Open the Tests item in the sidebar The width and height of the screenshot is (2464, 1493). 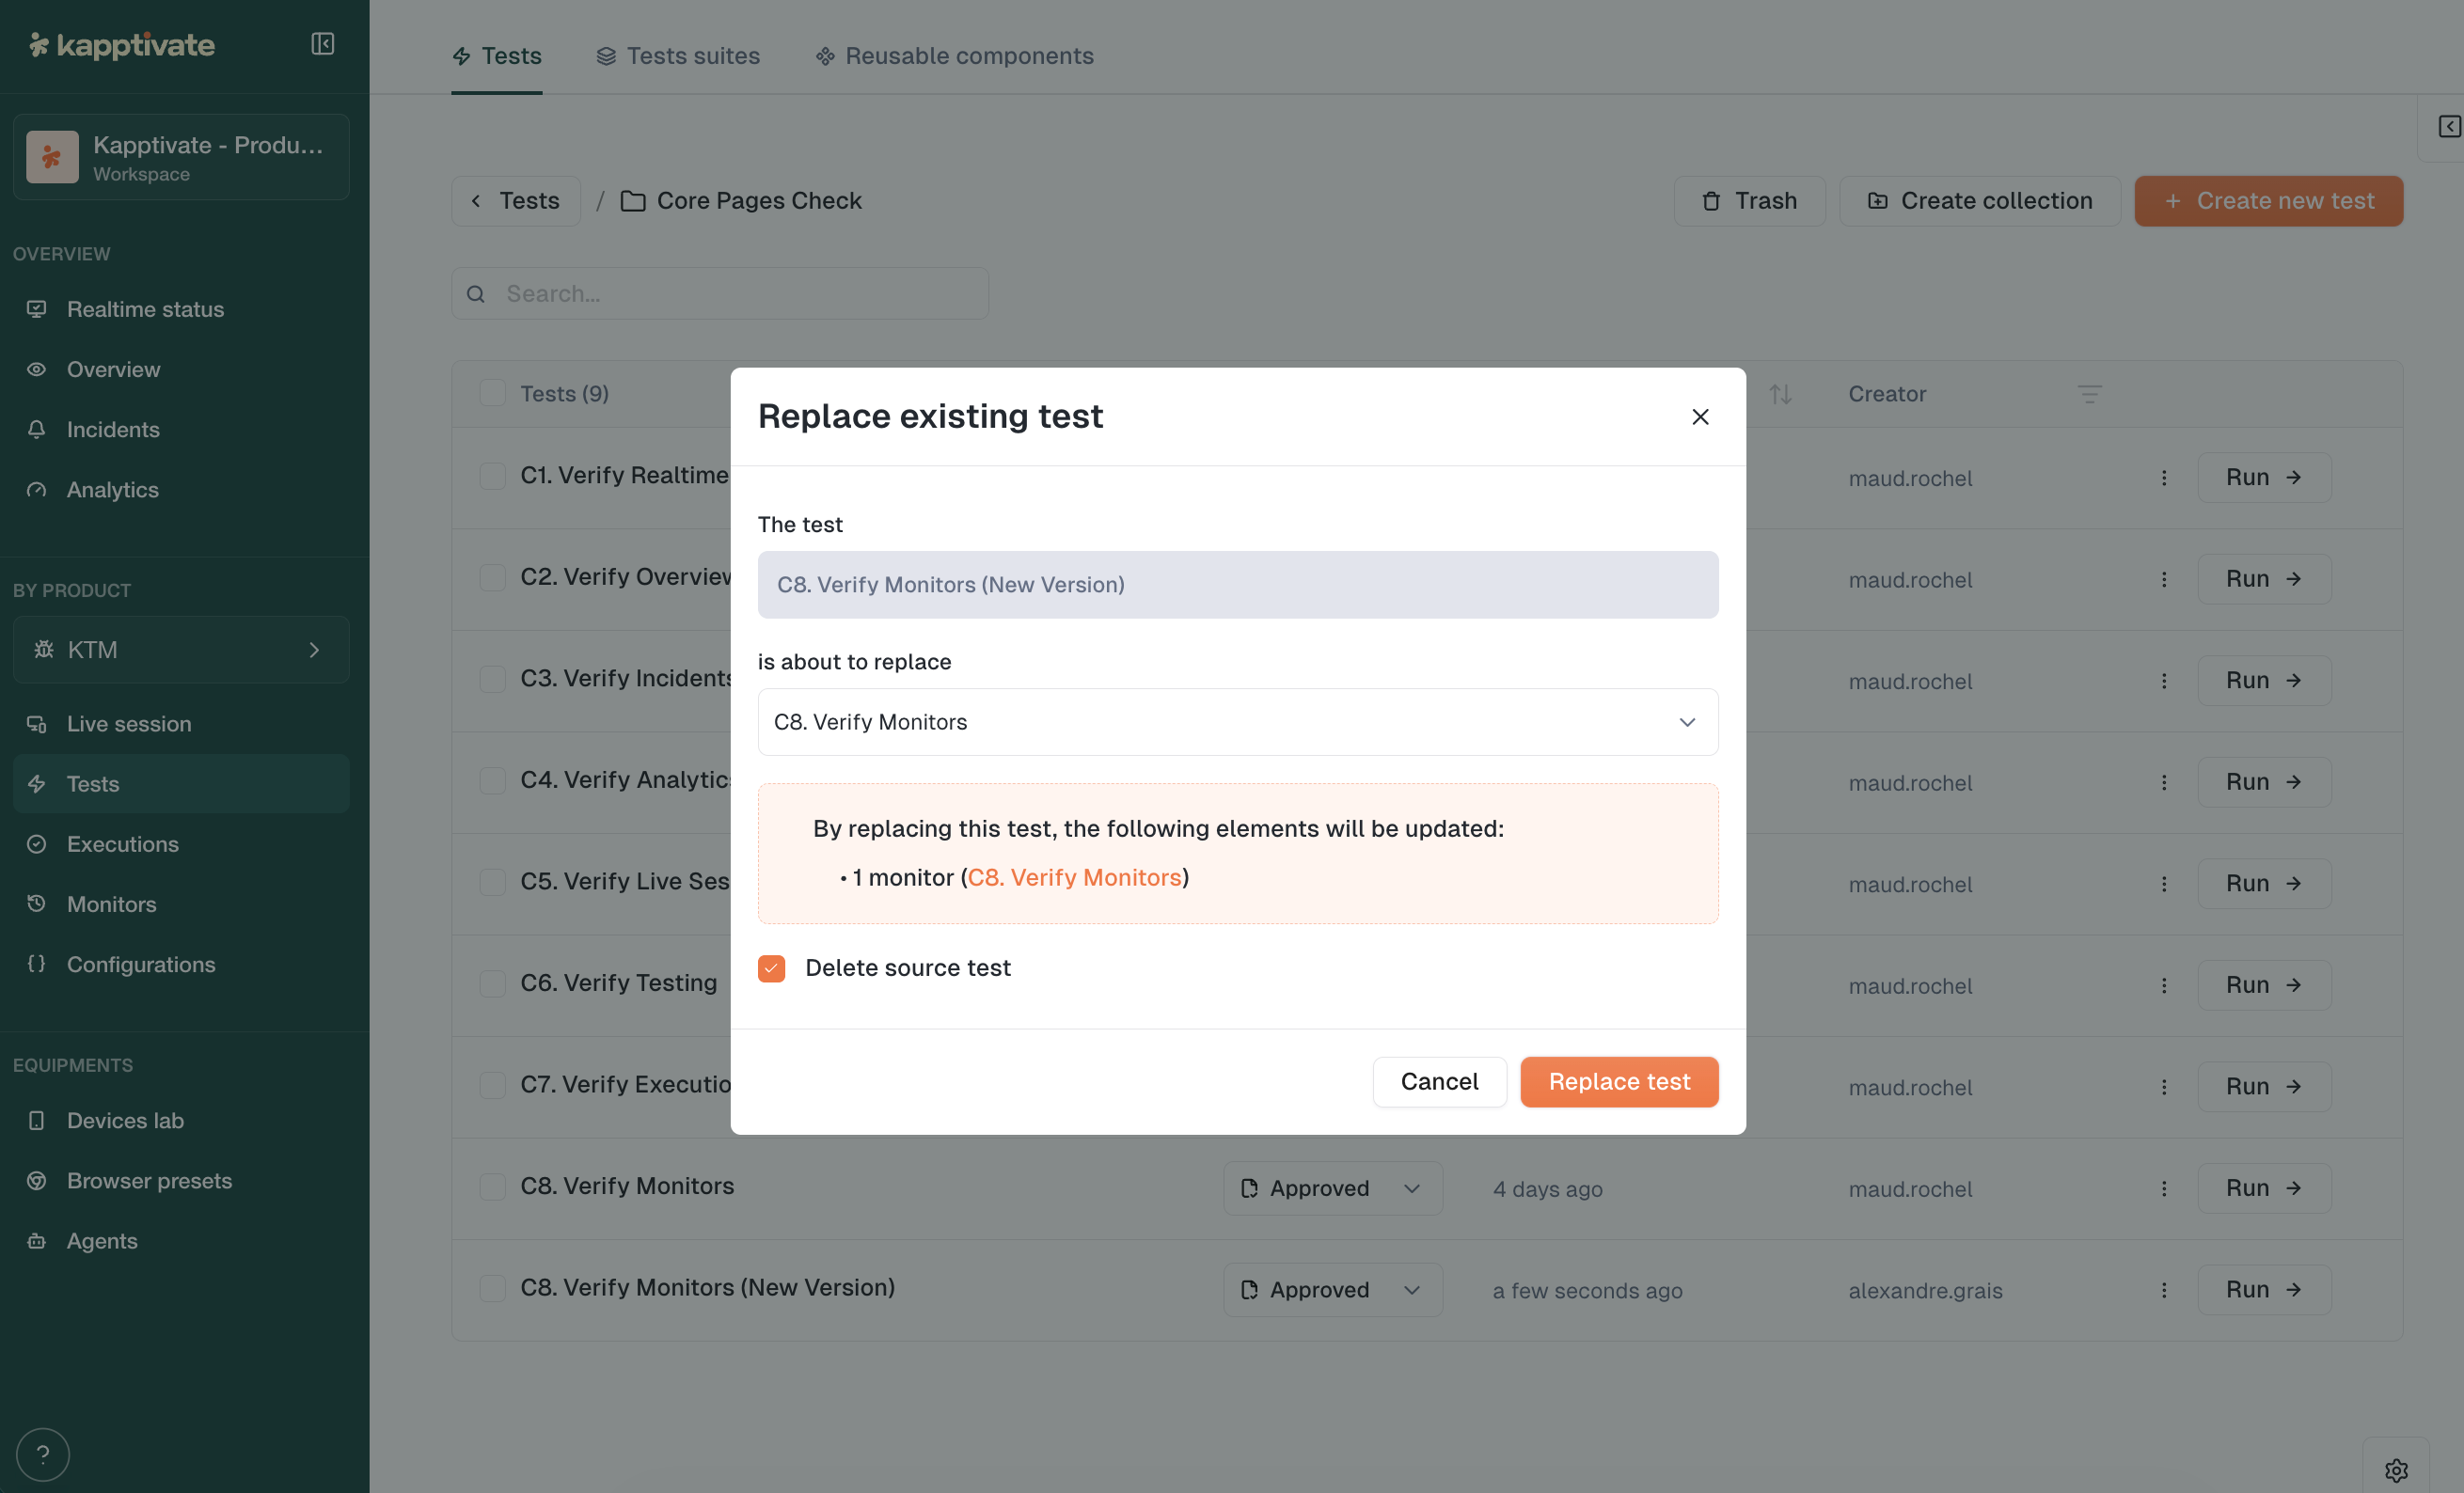181,784
